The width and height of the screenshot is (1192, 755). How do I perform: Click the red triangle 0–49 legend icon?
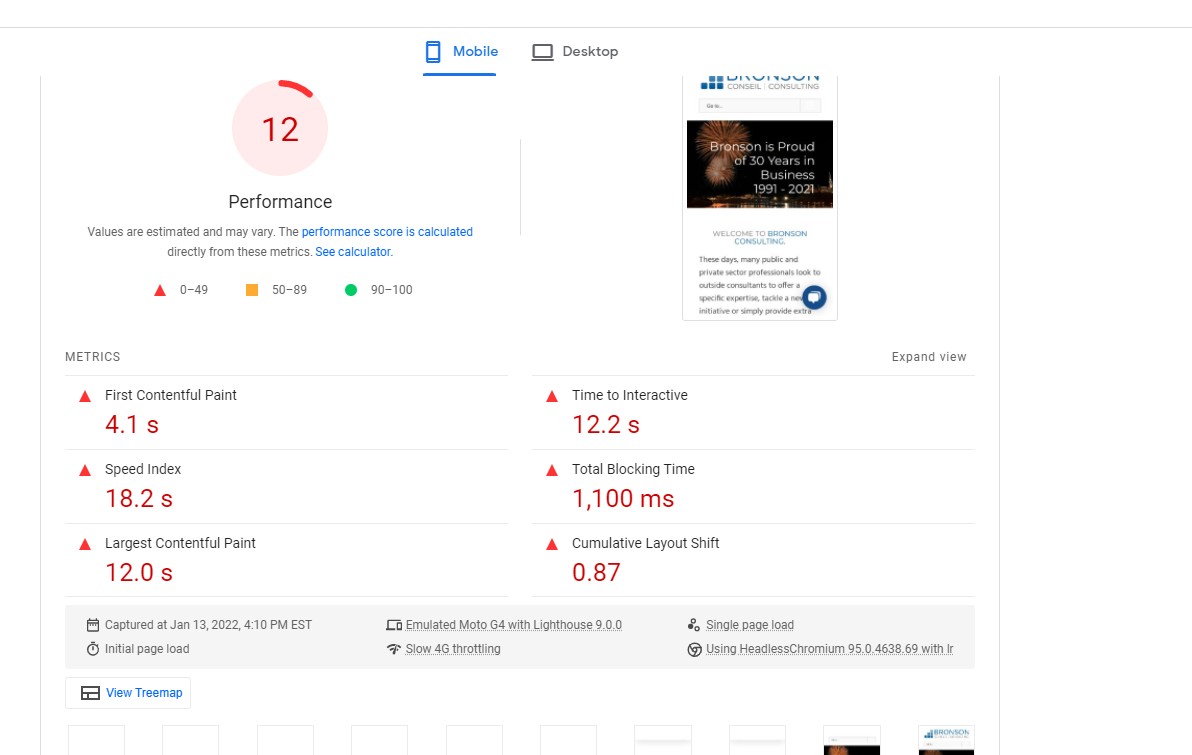tap(160, 290)
